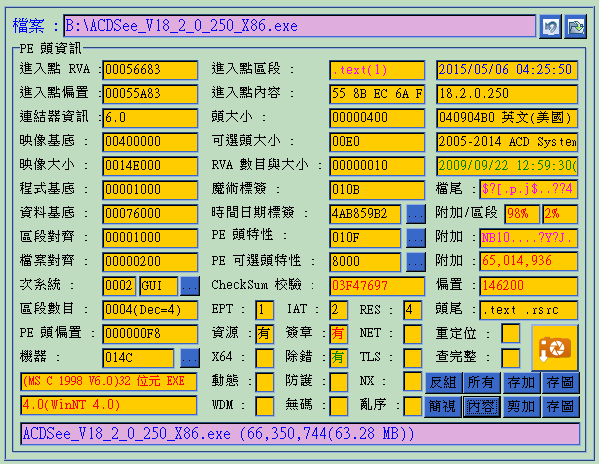Open machine details button beside 014C

click(x=190, y=358)
